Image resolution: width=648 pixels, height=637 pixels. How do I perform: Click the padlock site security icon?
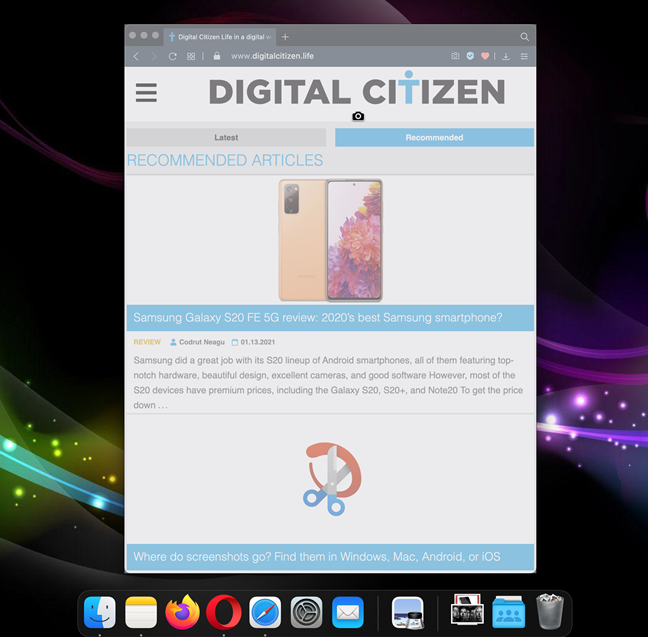tap(217, 56)
